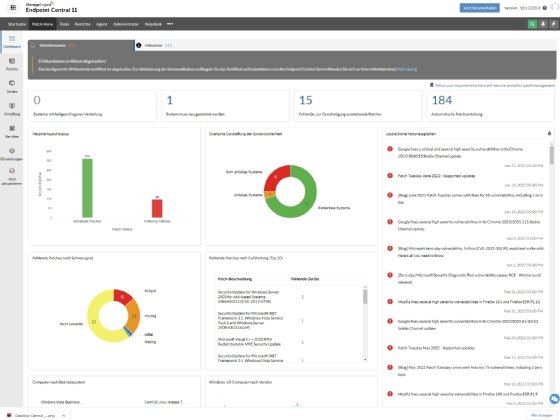Open the Tools menu tab
Viewport: 560px width, 420px height.
[x=64, y=24]
